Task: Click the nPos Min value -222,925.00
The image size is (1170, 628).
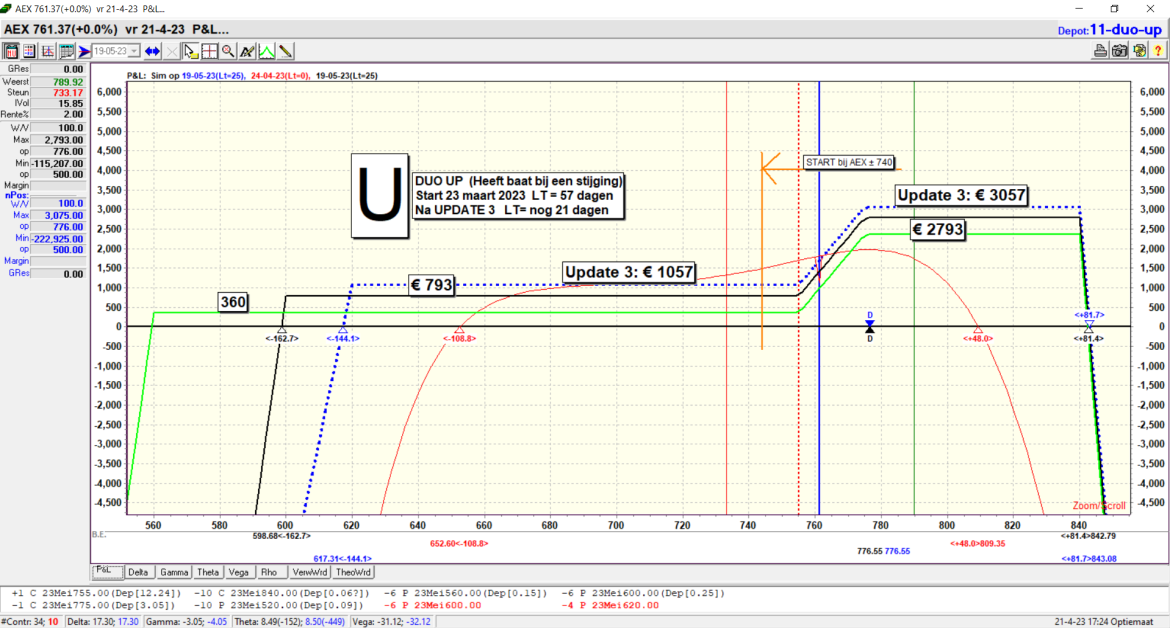Action: pyautogui.click(x=57, y=239)
